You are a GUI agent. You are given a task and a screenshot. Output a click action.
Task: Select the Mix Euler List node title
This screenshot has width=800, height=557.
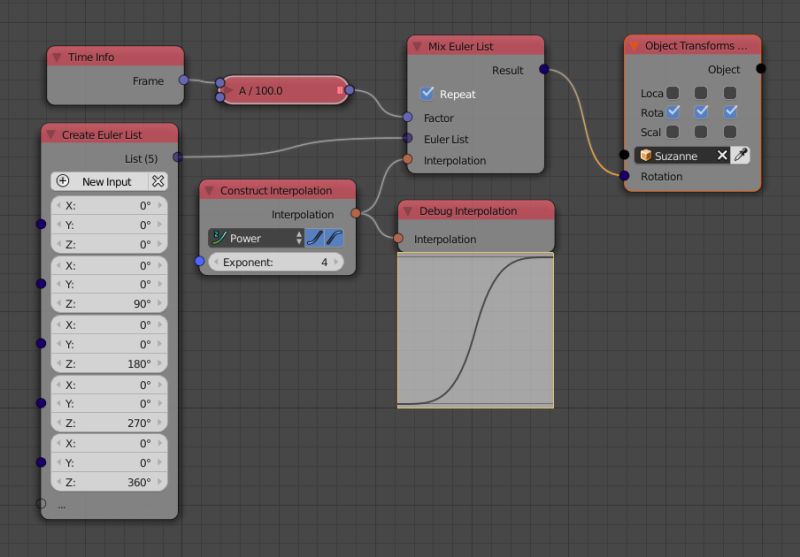[460, 46]
